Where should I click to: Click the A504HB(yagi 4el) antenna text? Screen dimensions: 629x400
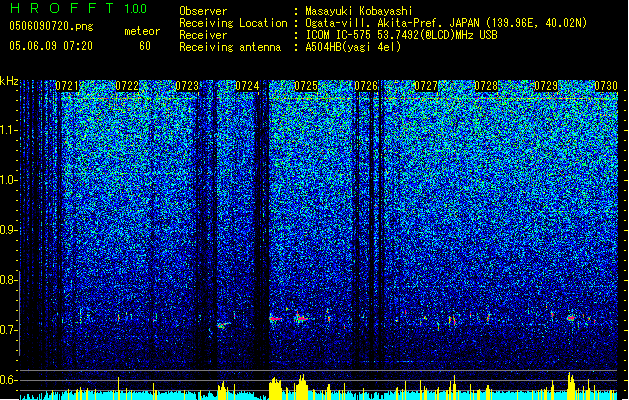tap(353, 47)
